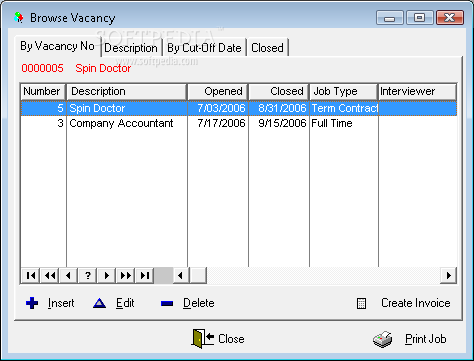
Task: Click red Spin Doctor heading label
Action: 103,68
